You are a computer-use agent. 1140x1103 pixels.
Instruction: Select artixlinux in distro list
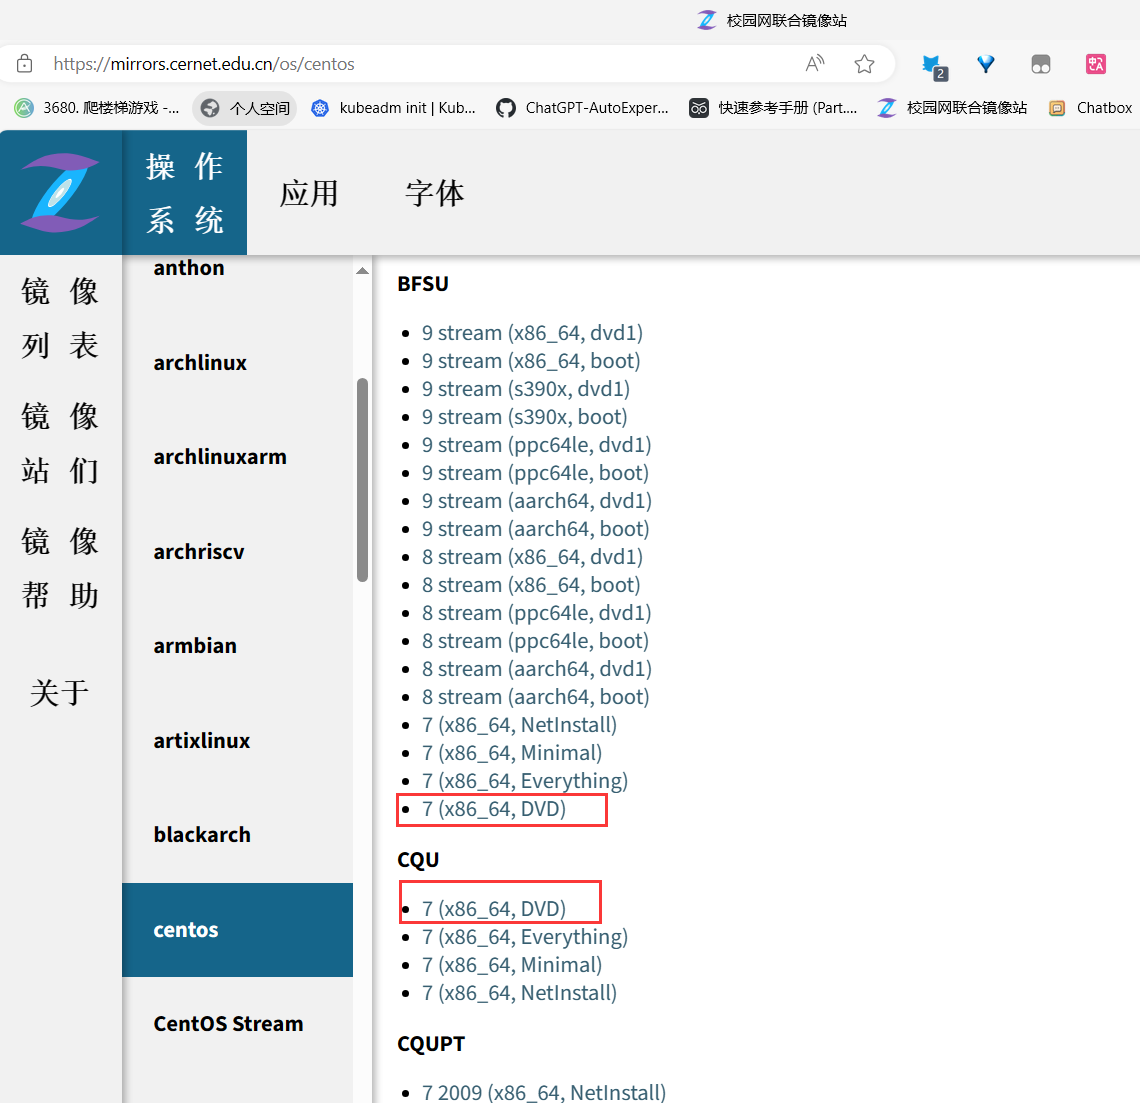tap(201, 740)
